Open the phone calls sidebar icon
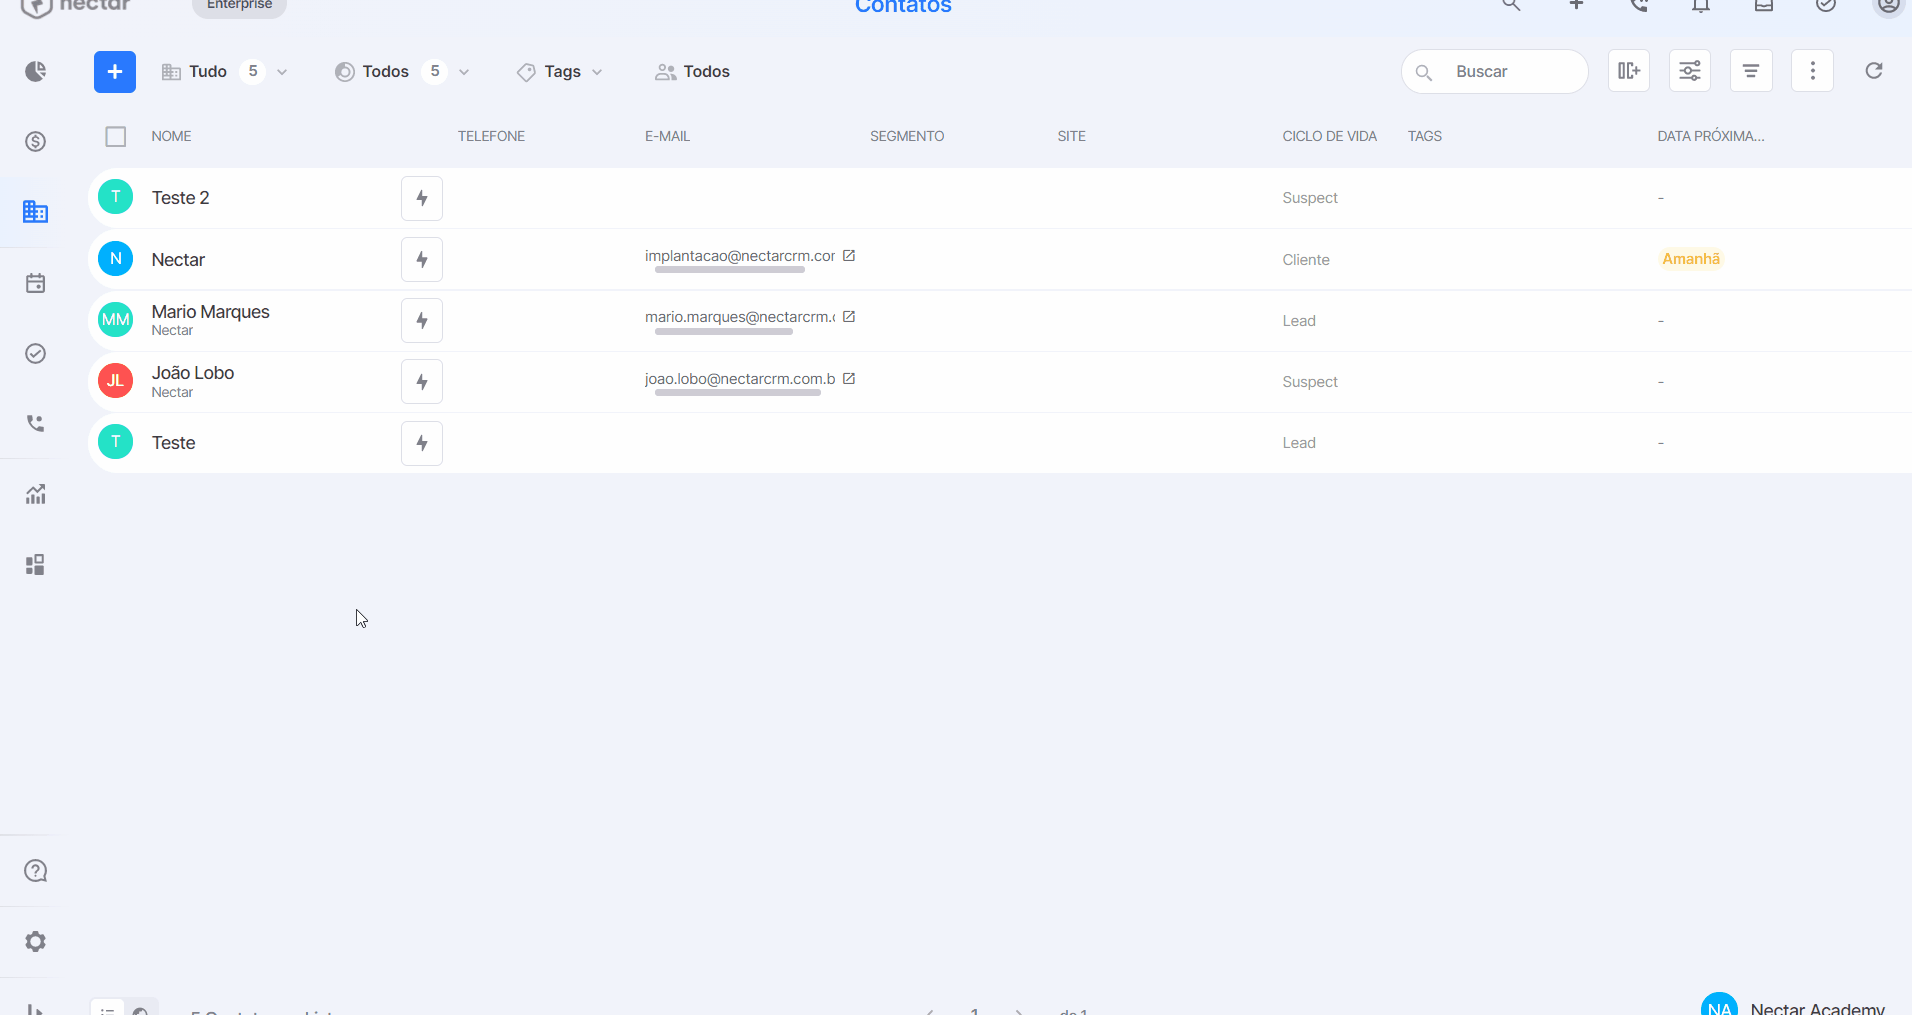 36,423
